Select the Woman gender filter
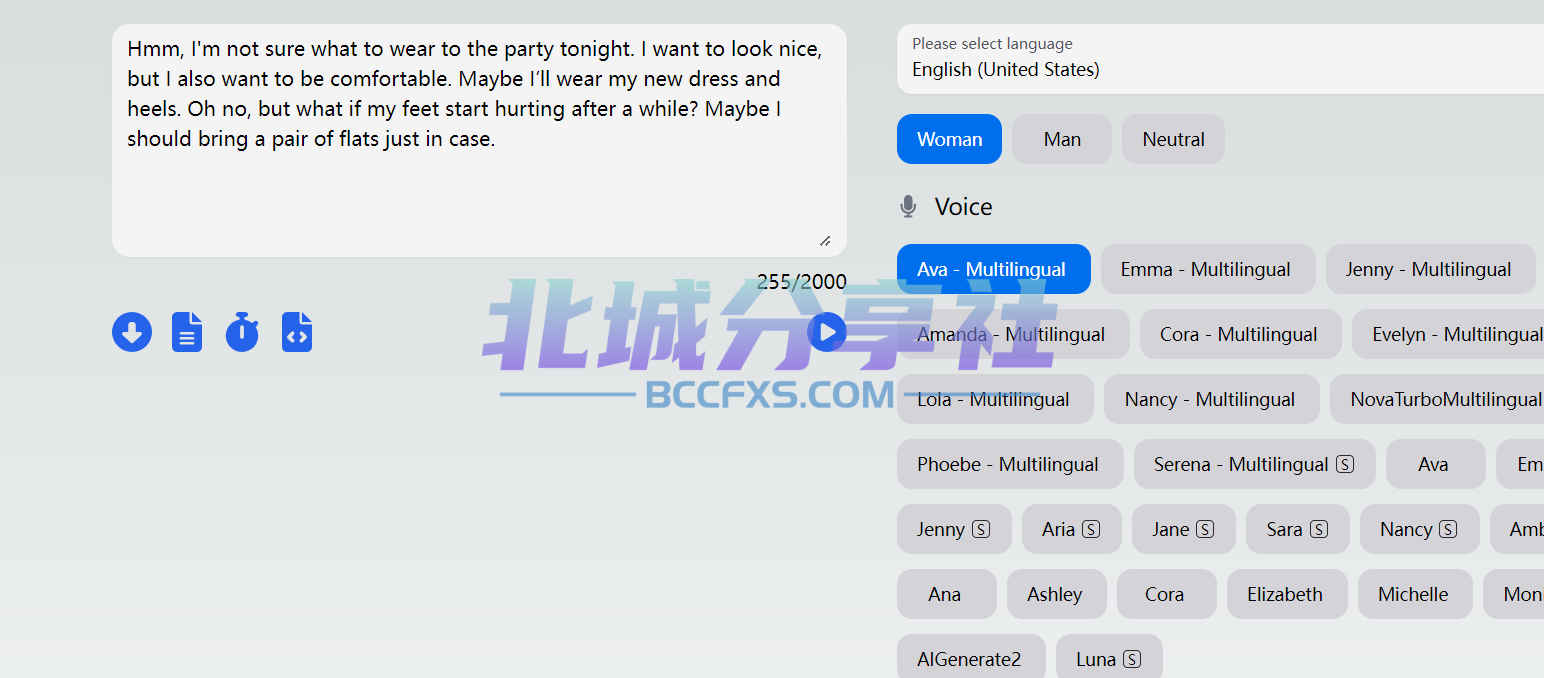The height and width of the screenshot is (678, 1544). (949, 139)
